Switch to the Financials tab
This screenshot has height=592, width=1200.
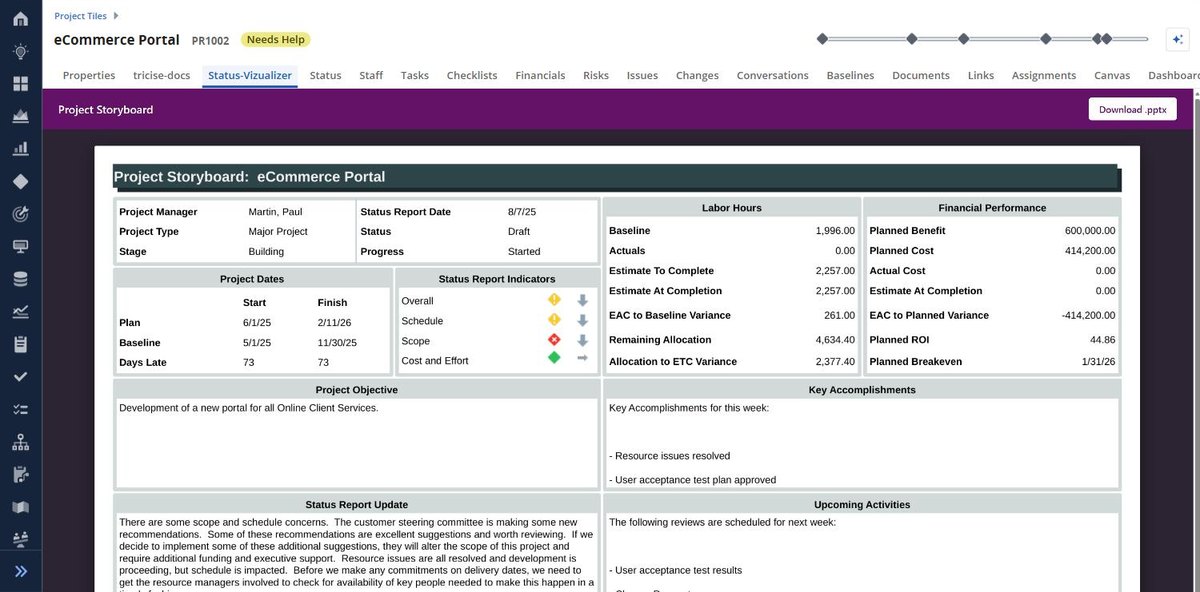(x=540, y=75)
